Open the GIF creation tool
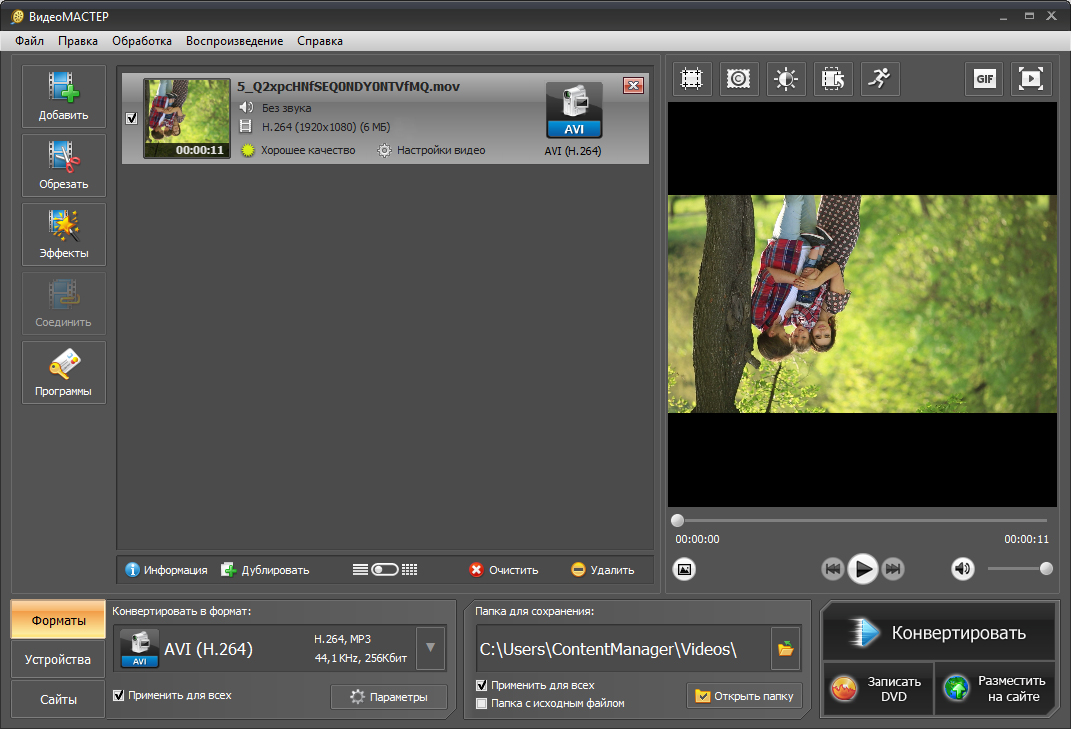Viewport: 1071px width, 729px height. [985, 79]
